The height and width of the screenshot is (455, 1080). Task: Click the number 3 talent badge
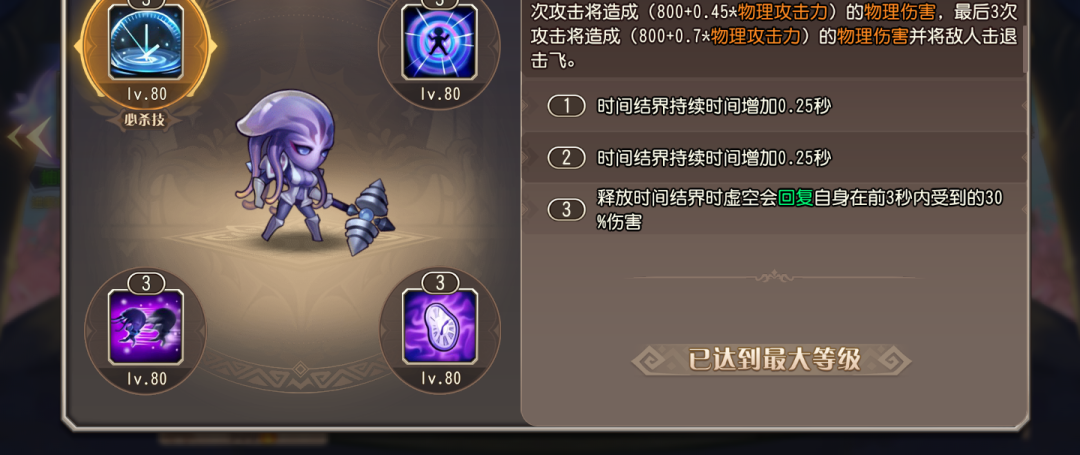[x=567, y=209]
